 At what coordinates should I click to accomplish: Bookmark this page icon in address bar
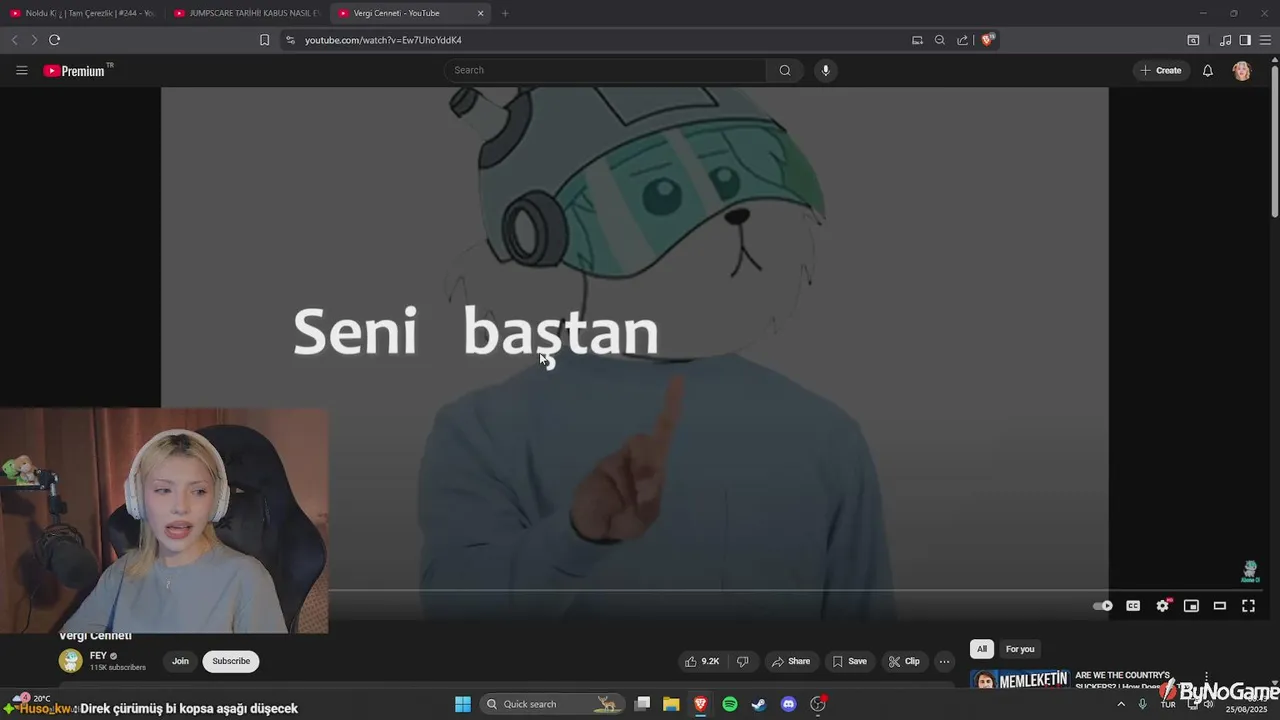coord(264,40)
